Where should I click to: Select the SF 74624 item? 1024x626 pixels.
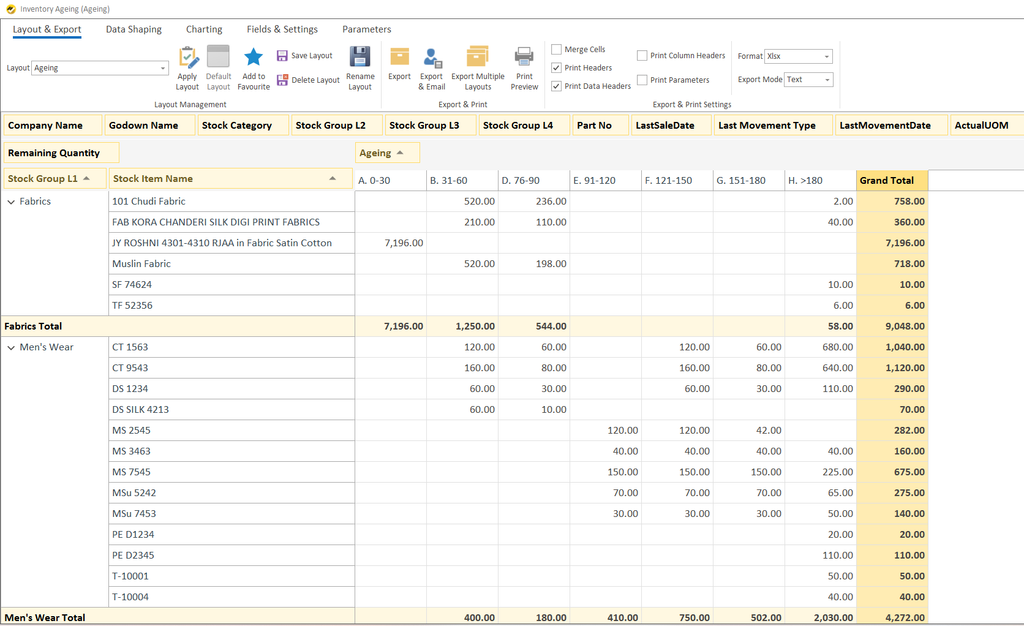pyautogui.click(x=232, y=285)
